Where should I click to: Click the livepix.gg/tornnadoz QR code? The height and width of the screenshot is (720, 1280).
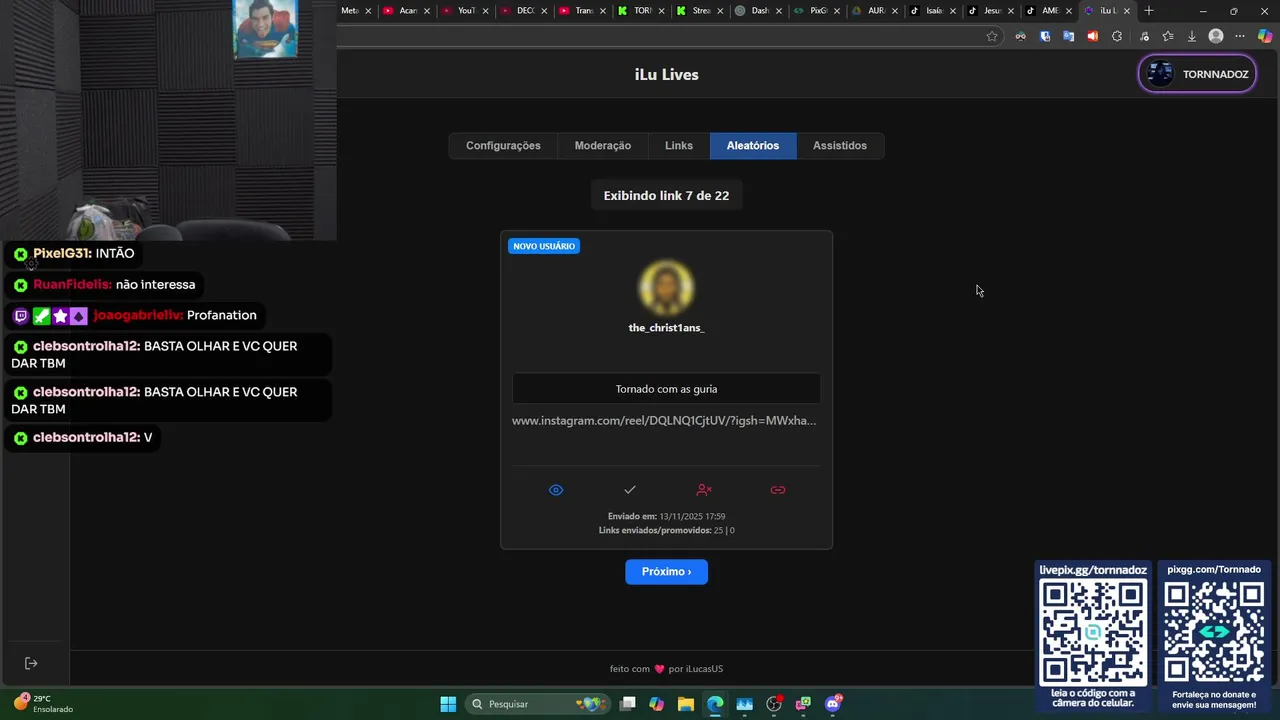[1093, 633]
